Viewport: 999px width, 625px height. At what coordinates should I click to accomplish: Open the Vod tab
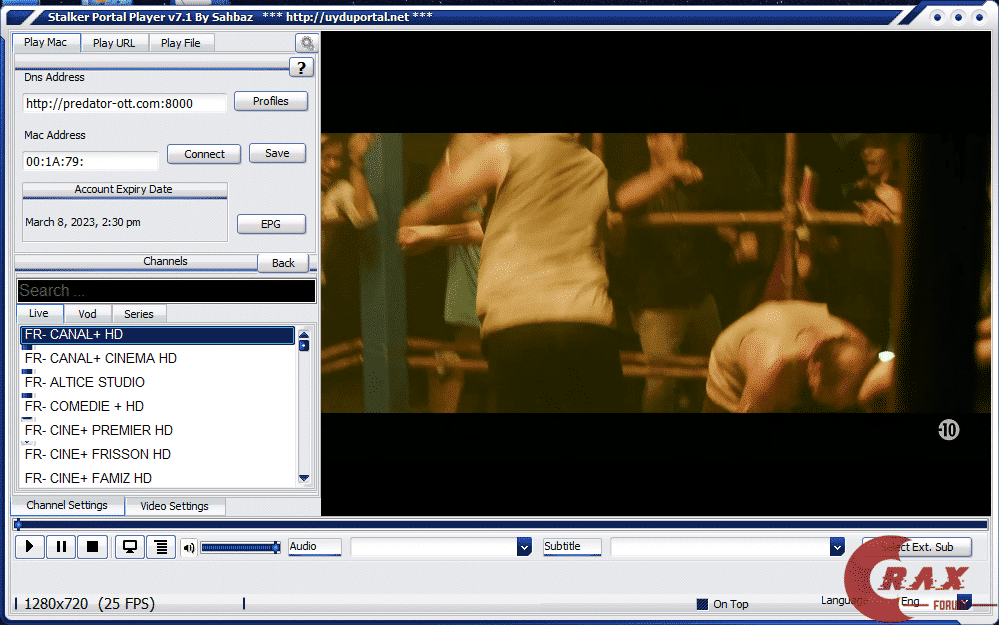88,314
